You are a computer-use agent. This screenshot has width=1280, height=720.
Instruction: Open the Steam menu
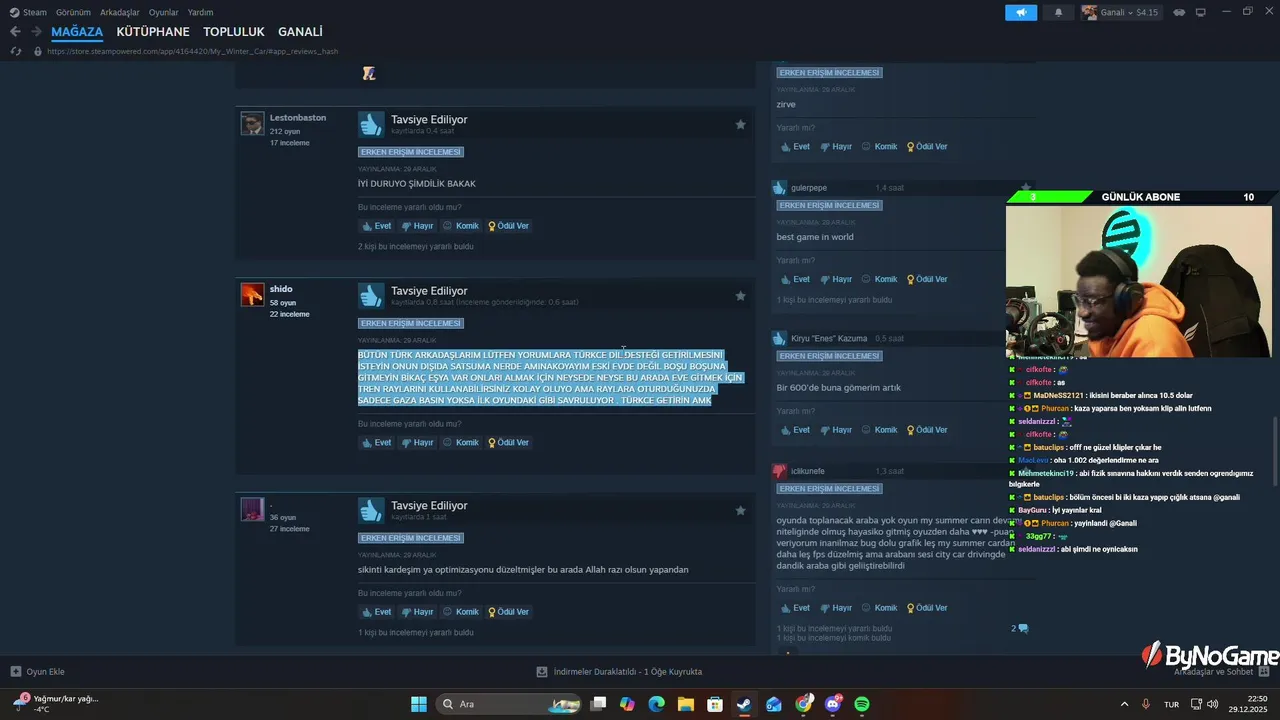pos(28,12)
